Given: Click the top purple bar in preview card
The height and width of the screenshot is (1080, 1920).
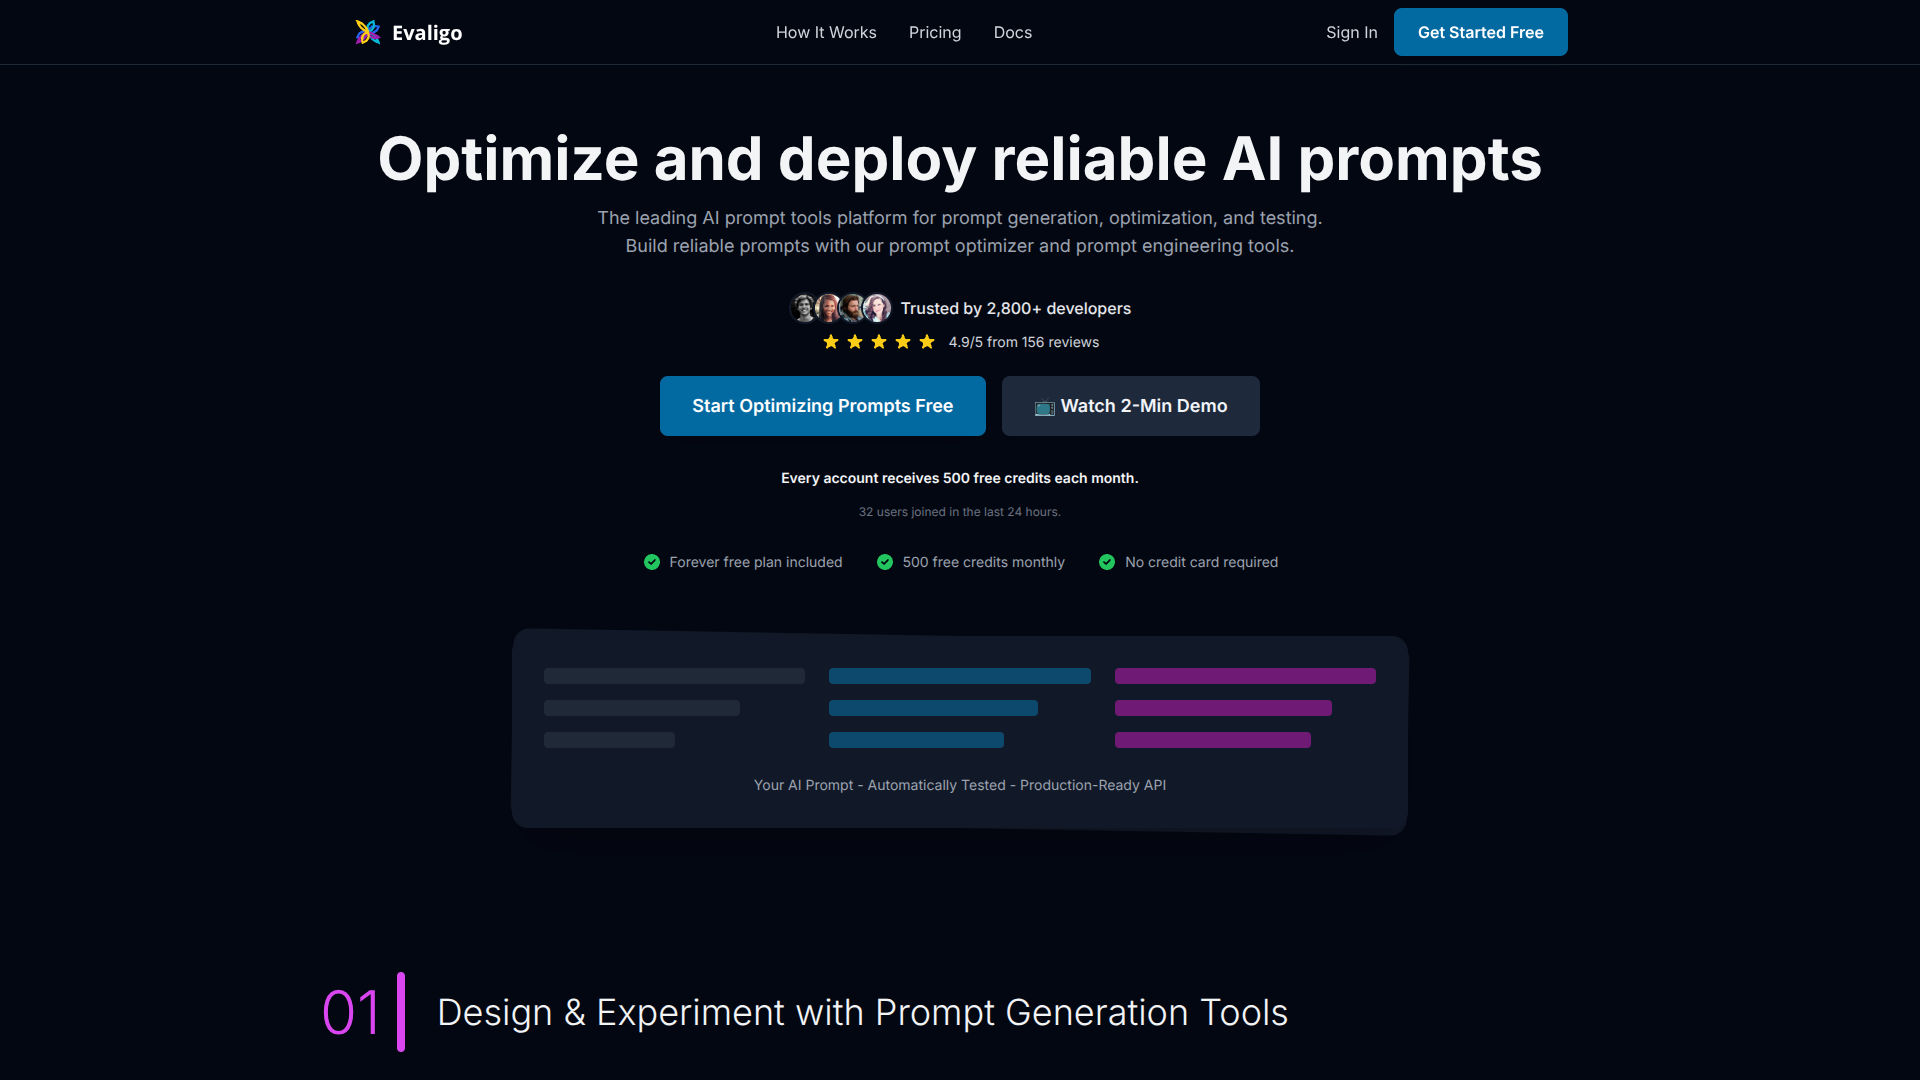Looking at the screenshot, I should coord(1245,676).
